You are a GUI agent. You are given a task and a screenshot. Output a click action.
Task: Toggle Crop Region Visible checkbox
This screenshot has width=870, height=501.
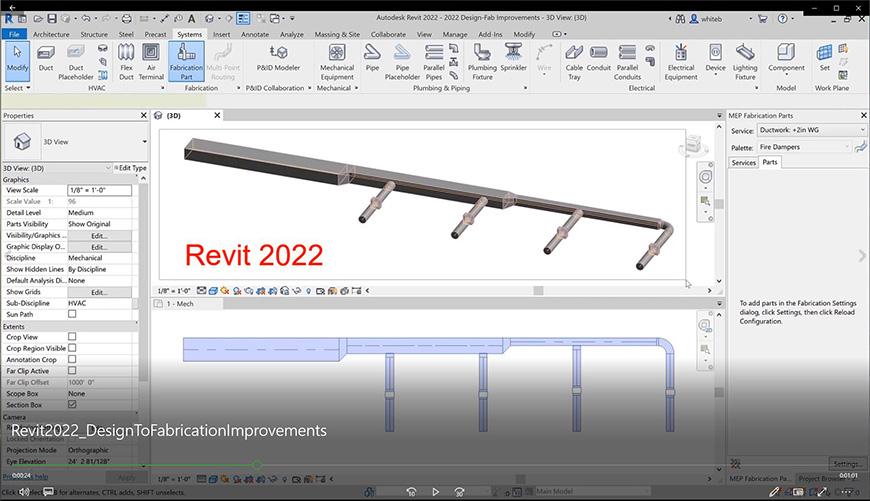tap(72, 348)
